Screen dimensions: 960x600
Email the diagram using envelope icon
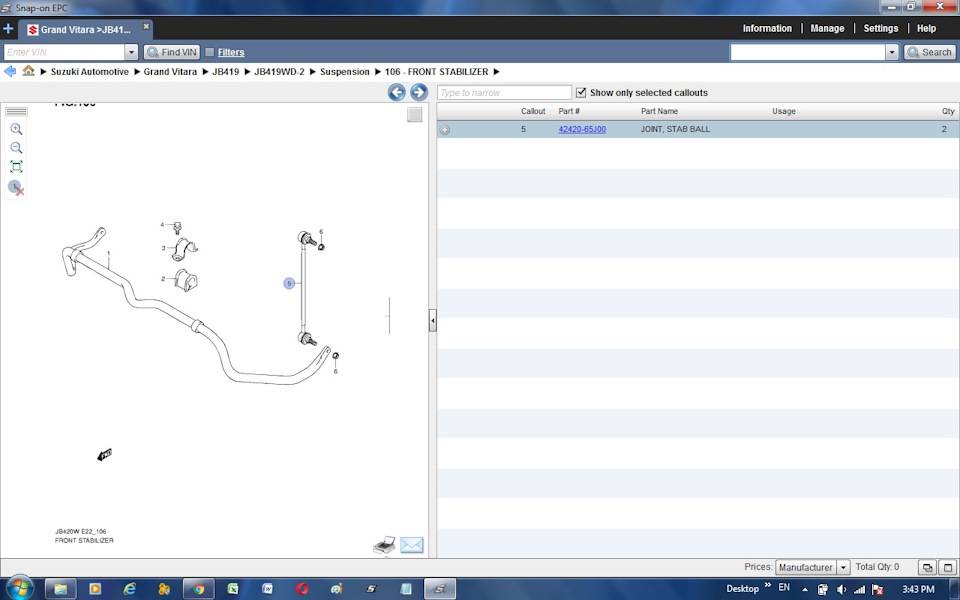(412, 545)
